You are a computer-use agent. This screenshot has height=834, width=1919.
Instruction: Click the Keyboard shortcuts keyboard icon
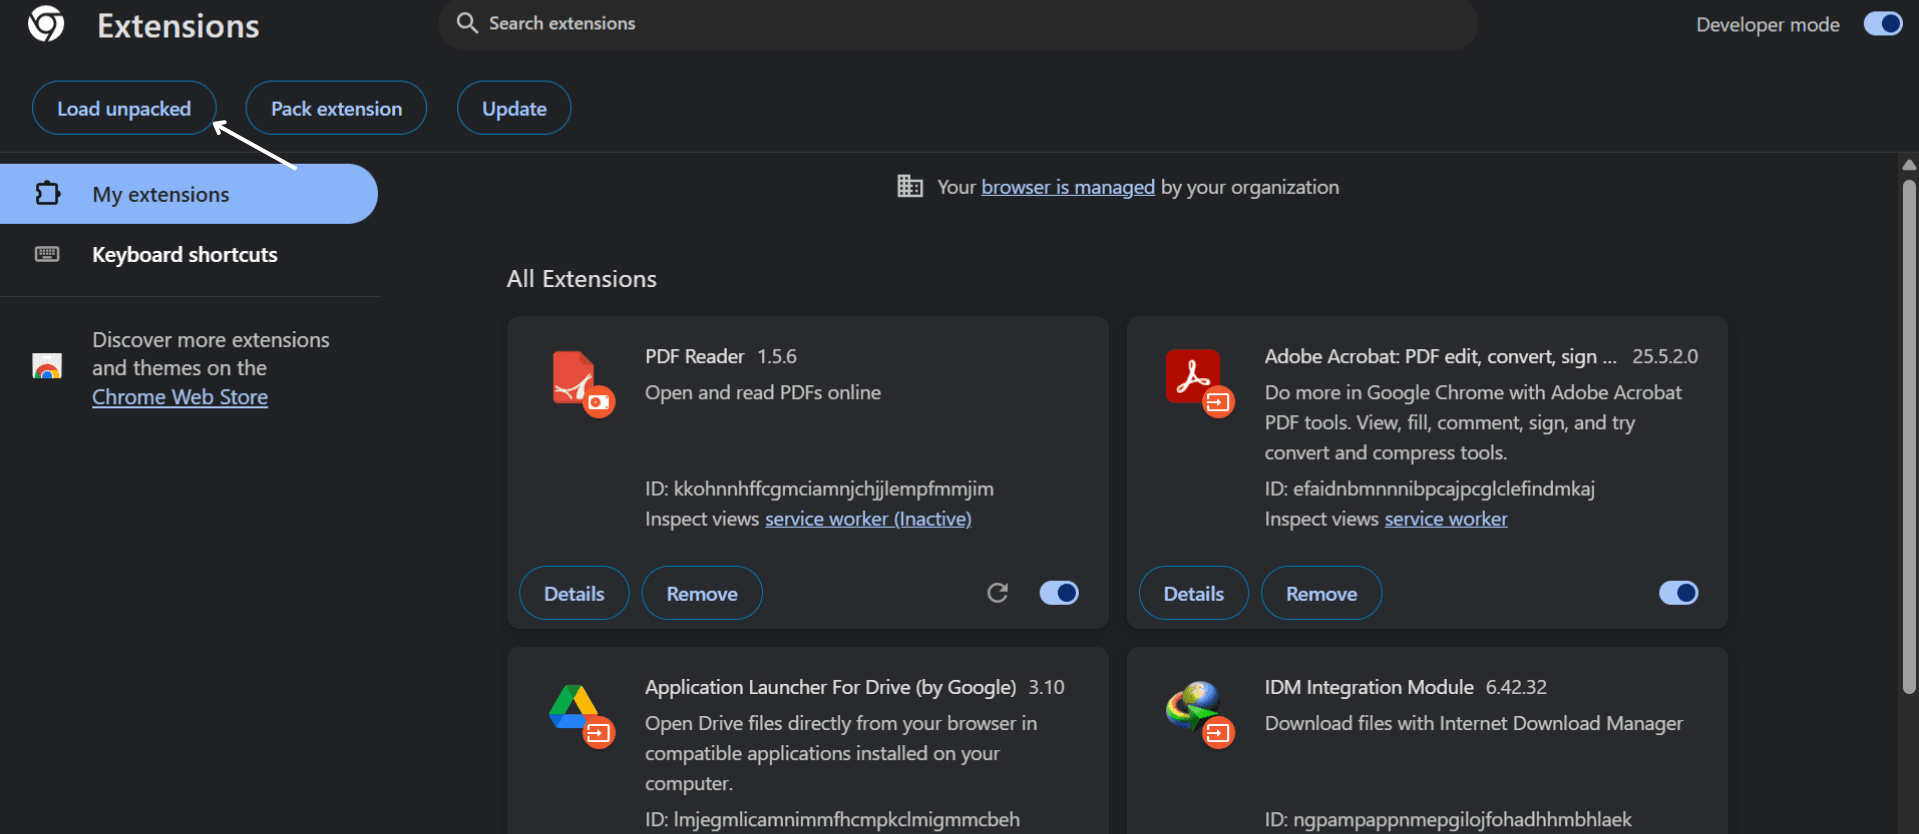pos(47,254)
